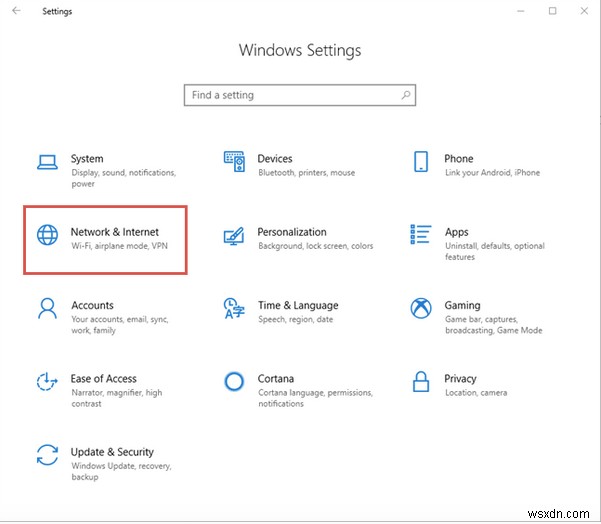Go back with the arrow button
The height and width of the screenshot is (524, 601).
point(16,11)
